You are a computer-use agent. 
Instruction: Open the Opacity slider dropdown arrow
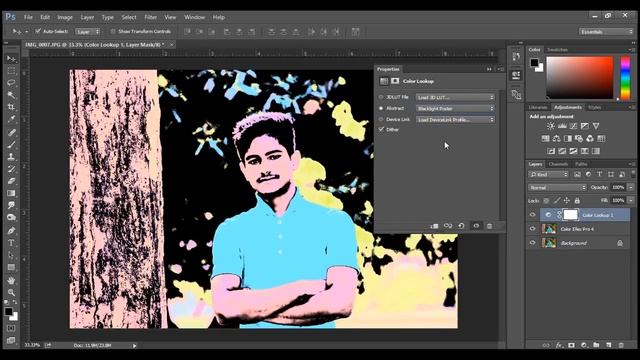coord(631,187)
